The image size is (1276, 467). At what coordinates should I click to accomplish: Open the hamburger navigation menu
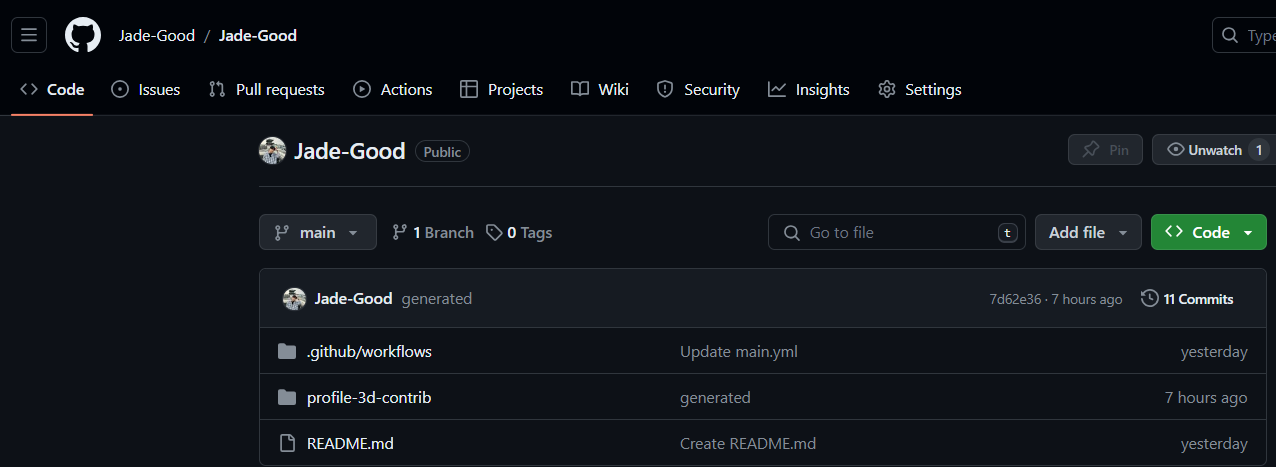pyautogui.click(x=29, y=36)
